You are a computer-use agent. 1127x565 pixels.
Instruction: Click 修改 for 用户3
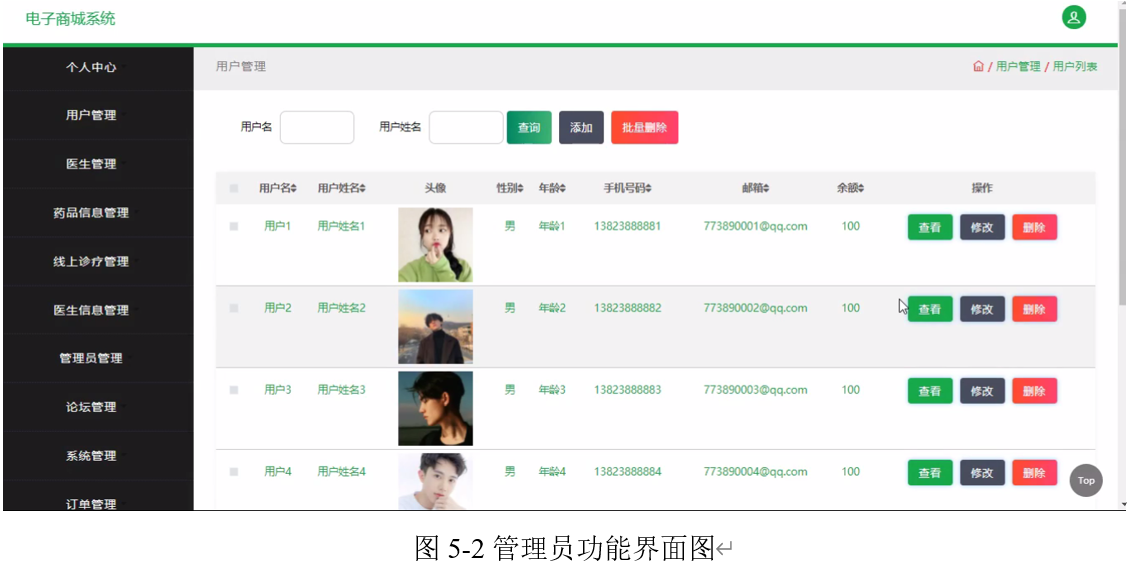pyautogui.click(x=983, y=391)
